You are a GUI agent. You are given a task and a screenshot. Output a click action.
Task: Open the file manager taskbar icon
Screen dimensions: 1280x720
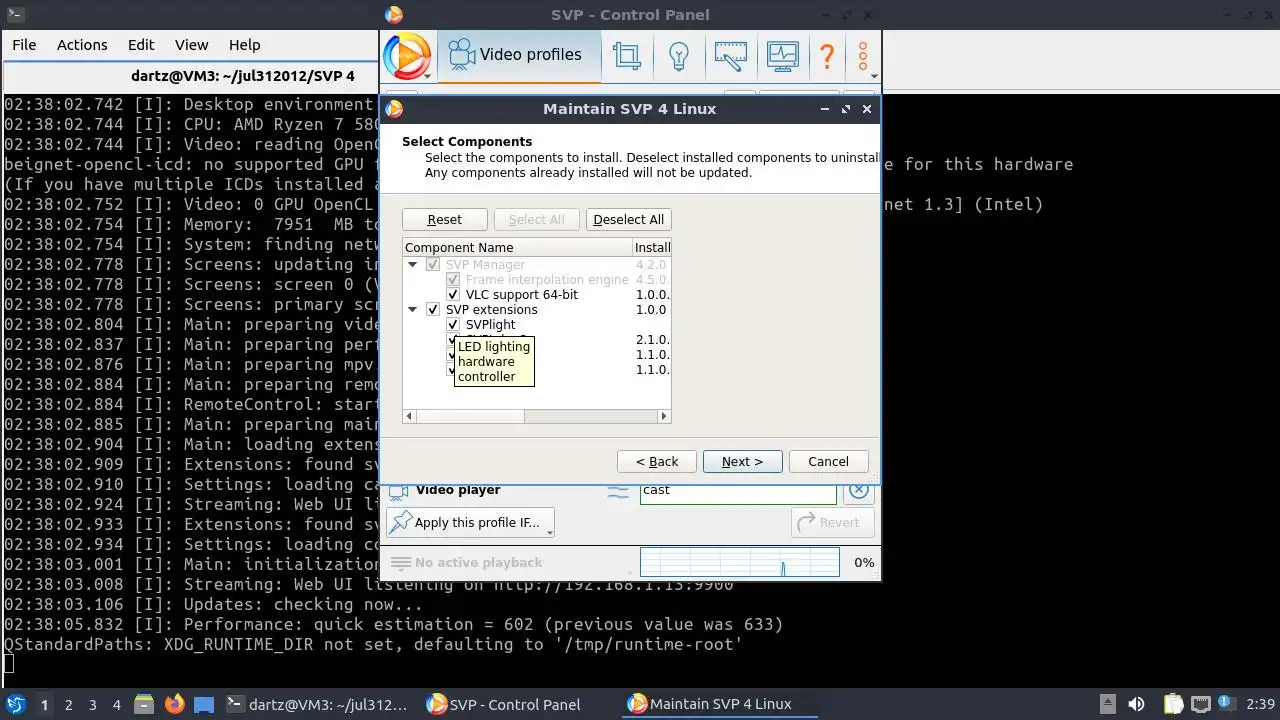pyautogui.click(x=143, y=704)
